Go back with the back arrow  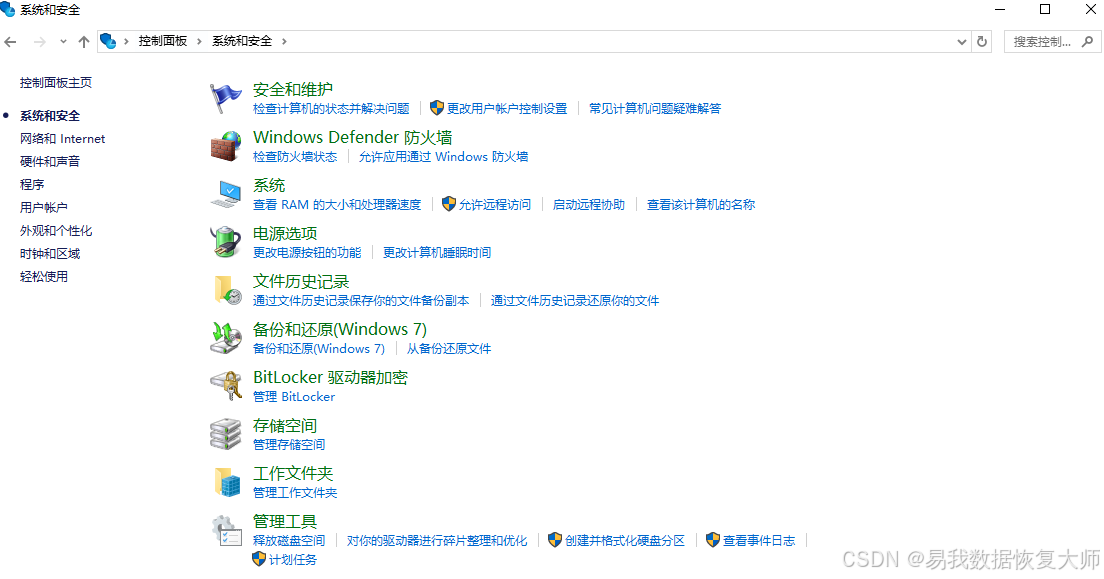click(x=11, y=42)
